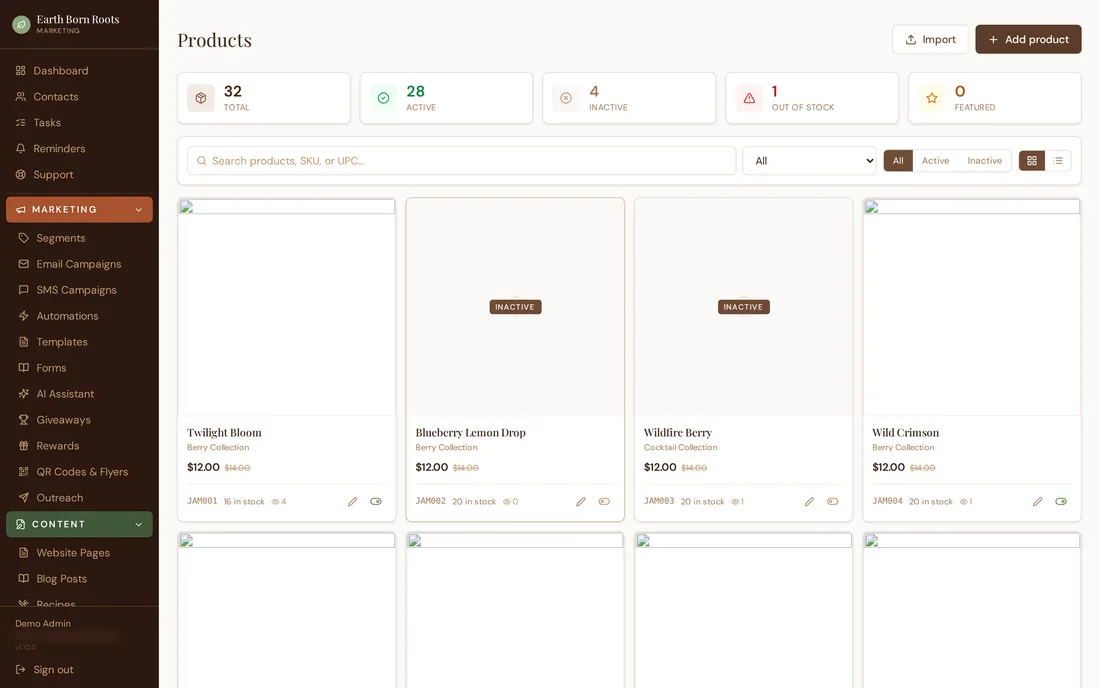The width and height of the screenshot is (1100, 688).
Task: Edit the Wild Crimson product
Action: 1038,501
